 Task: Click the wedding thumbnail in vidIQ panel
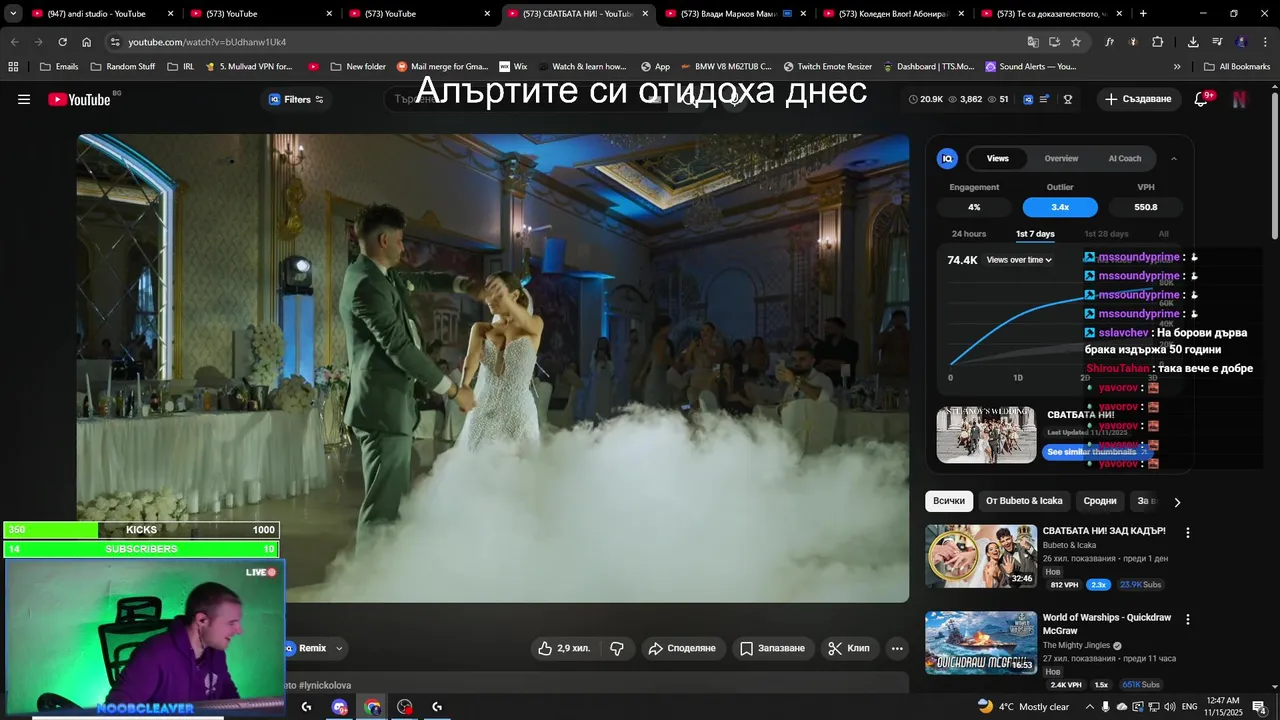click(x=986, y=434)
